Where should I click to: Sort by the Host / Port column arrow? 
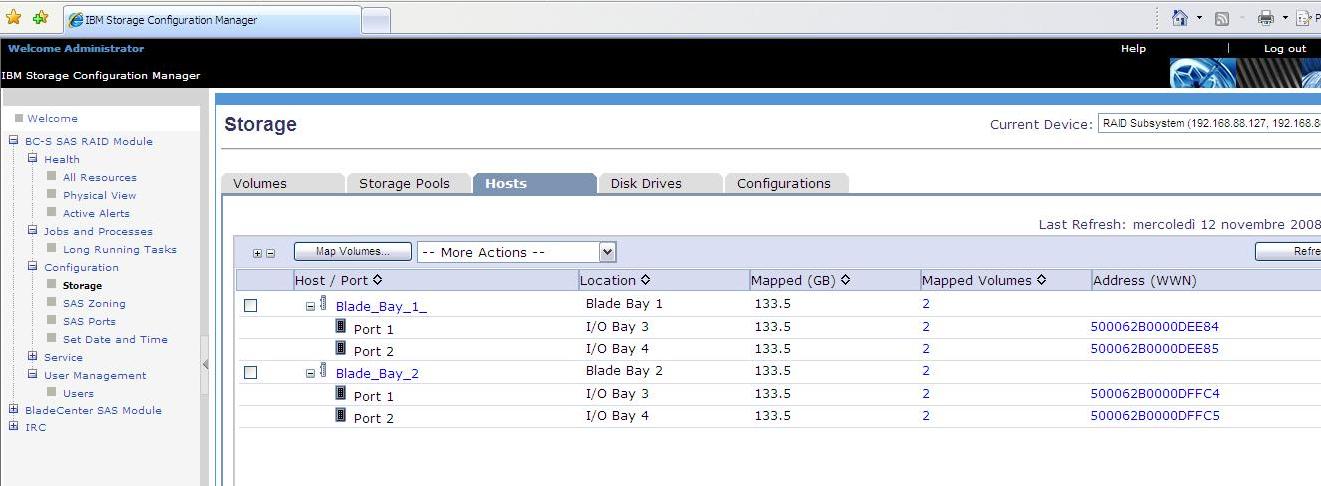377,281
